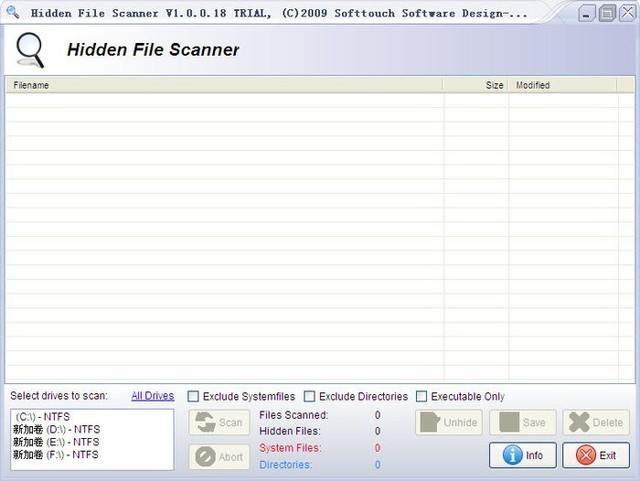
Task: Start a scan with the Scan button
Action: pyautogui.click(x=219, y=422)
